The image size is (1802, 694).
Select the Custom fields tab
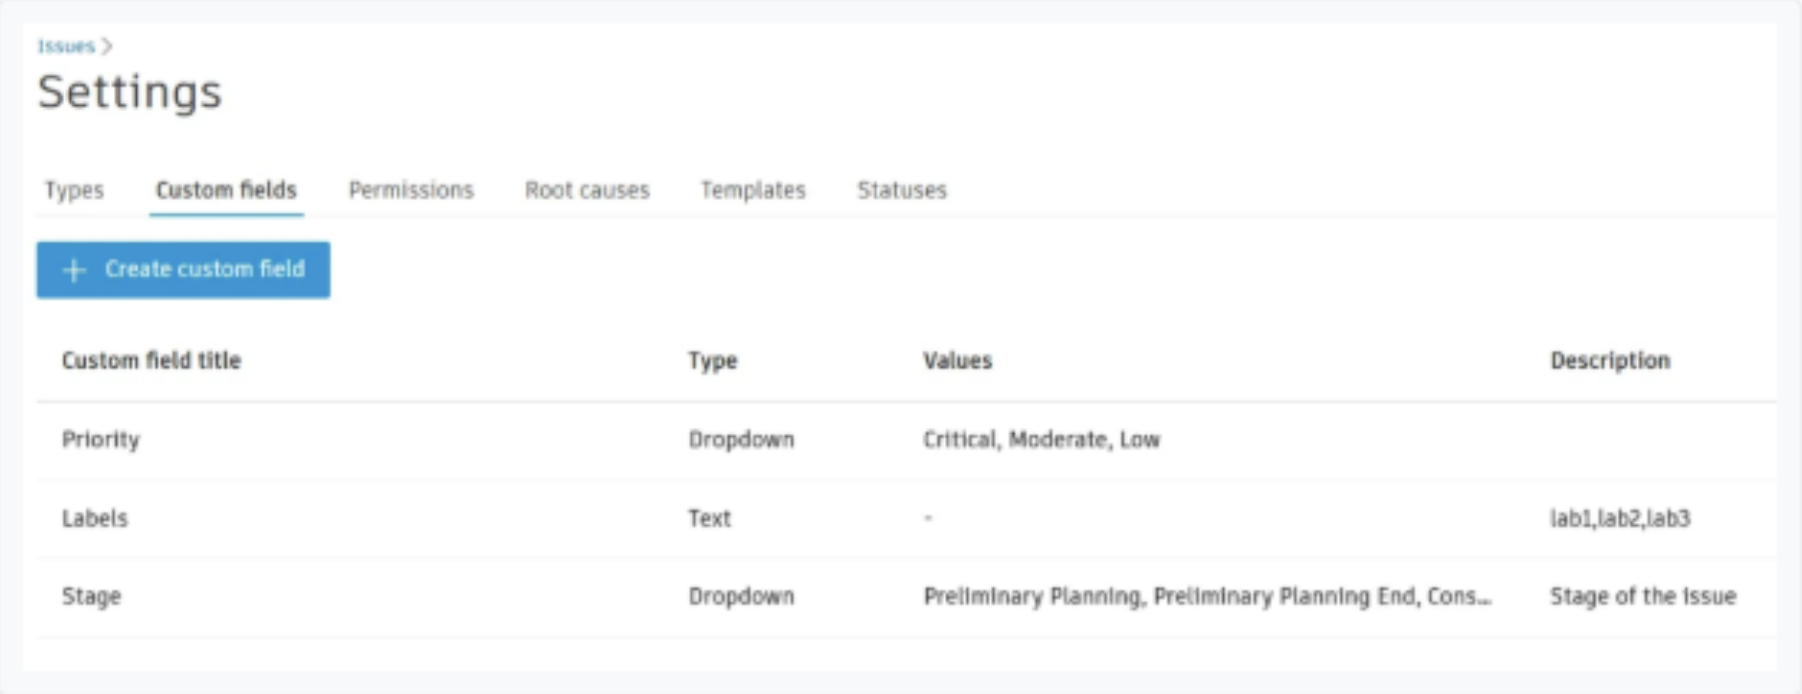pyautogui.click(x=226, y=190)
